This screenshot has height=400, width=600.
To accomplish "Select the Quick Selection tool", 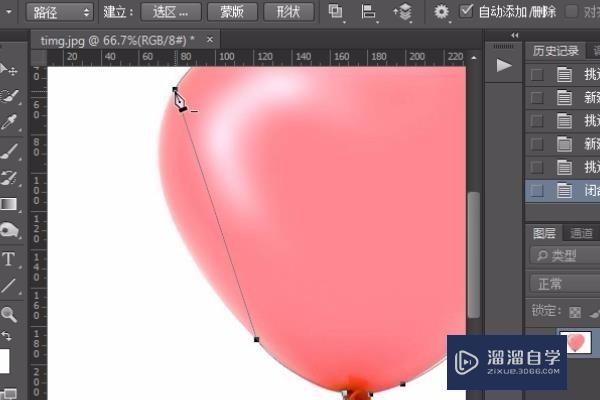I will pyautogui.click(x=10, y=96).
